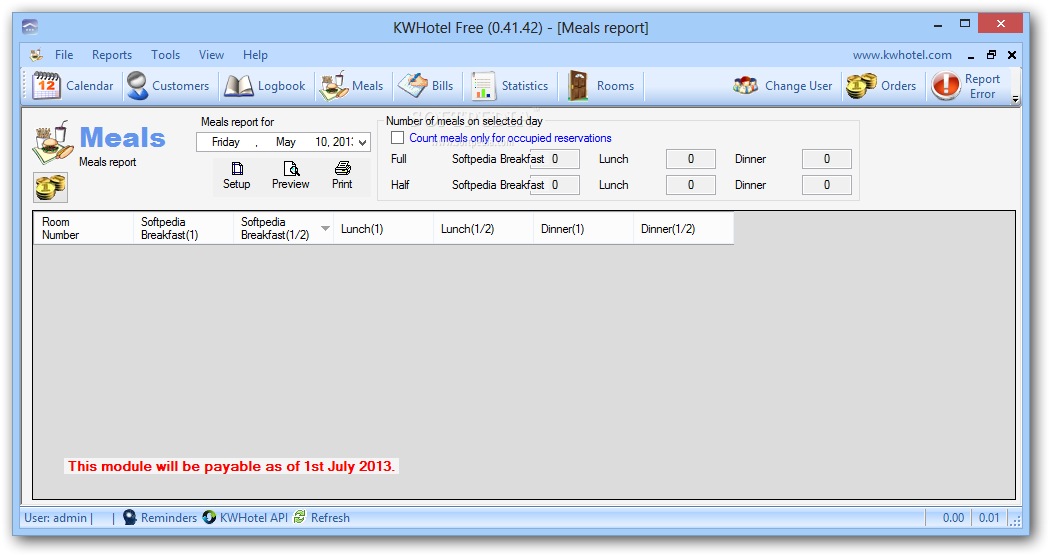
Task: Click the gold coins button under Meals logo
Action: tap(50, 188)
